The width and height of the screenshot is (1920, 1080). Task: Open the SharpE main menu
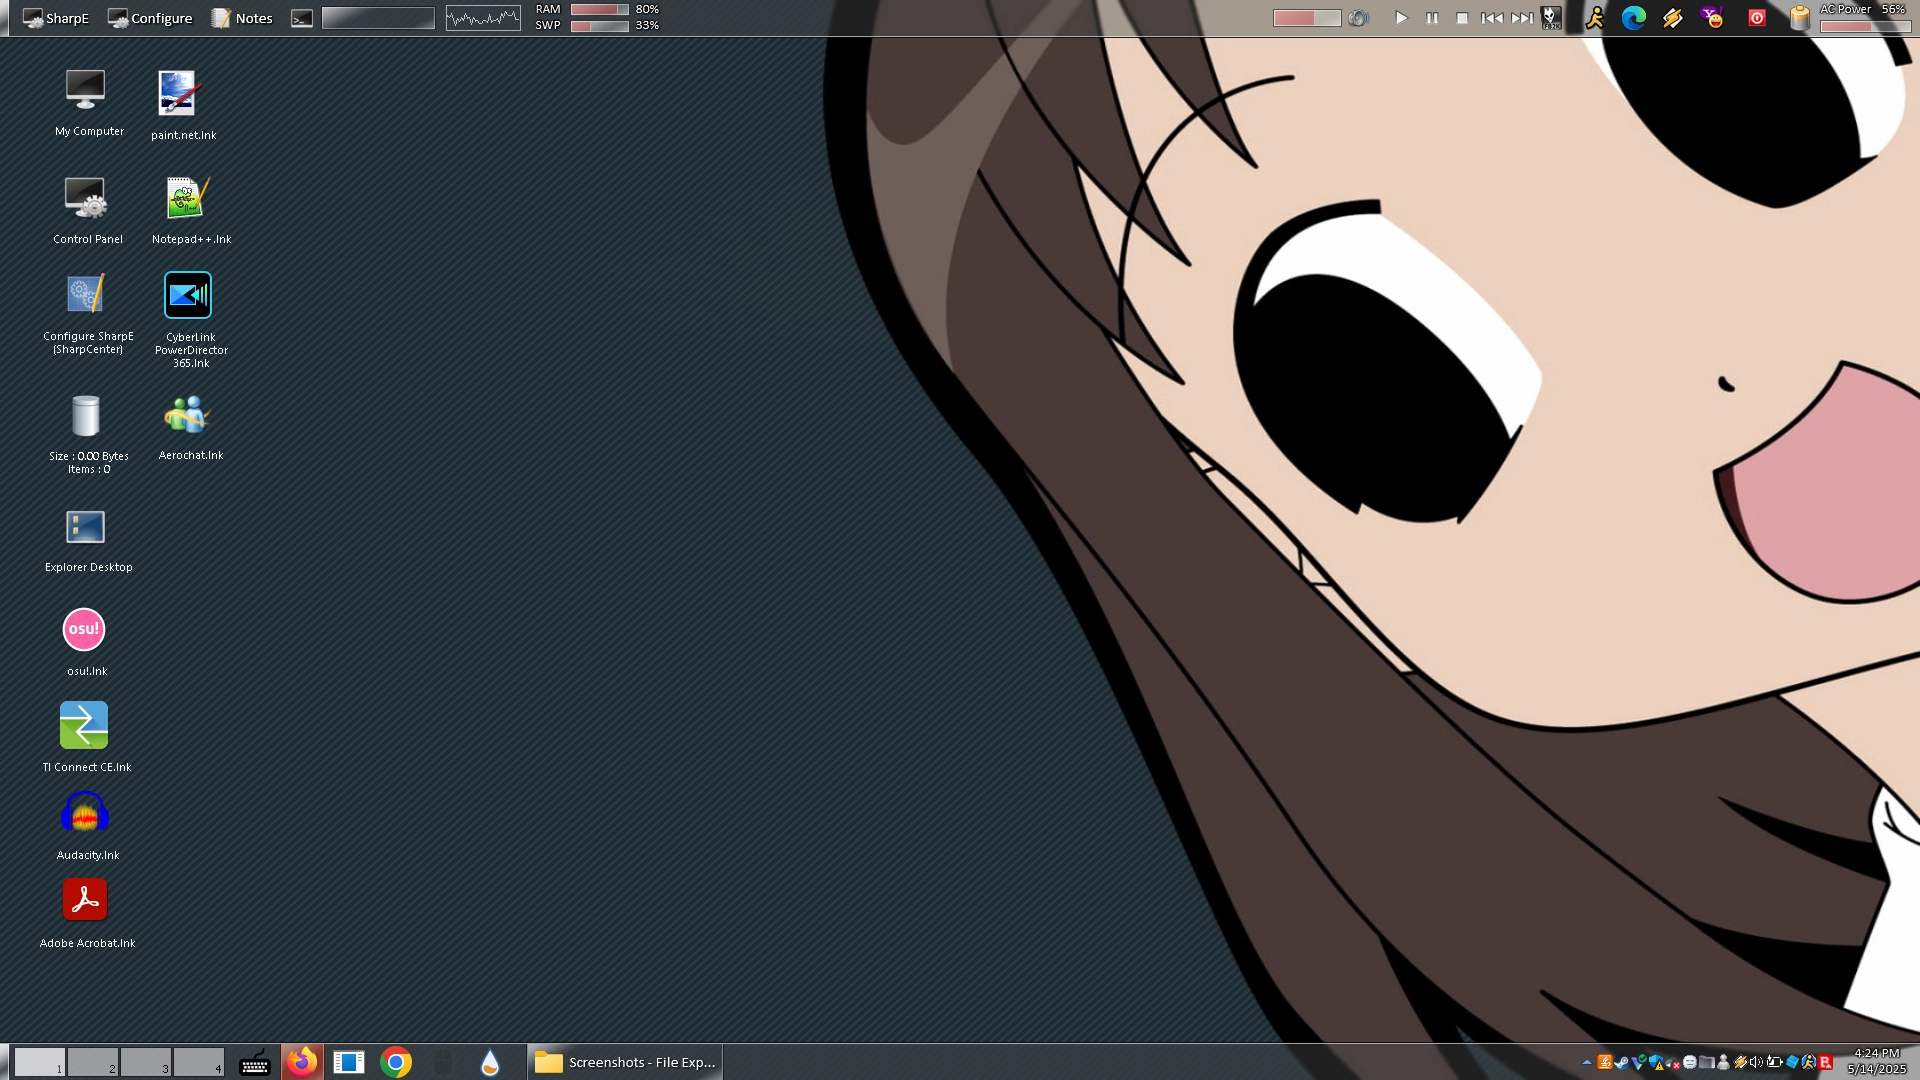pyautogui.click(x=56, y=18)
